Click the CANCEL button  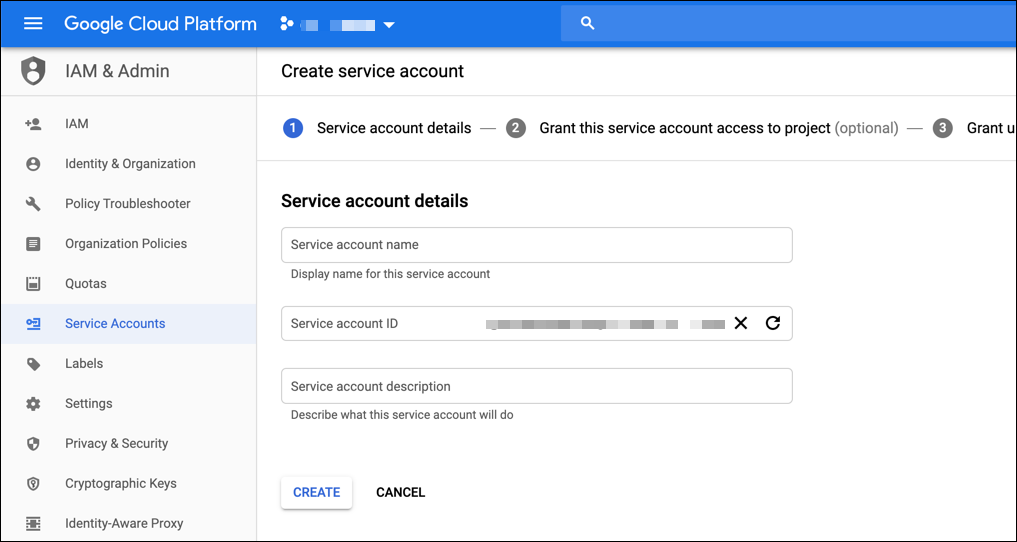click(400, 493)
